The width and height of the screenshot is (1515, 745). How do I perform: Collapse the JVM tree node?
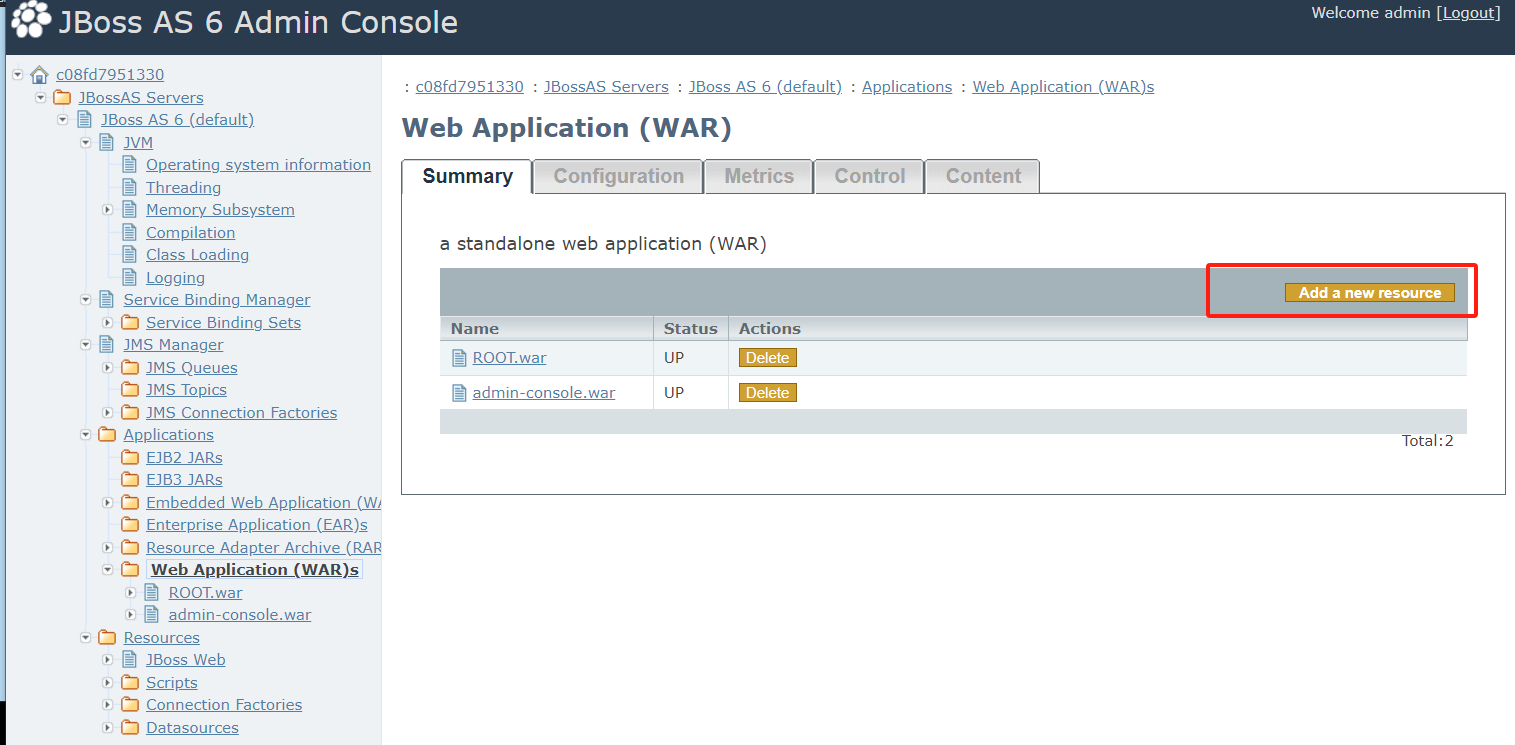coord(85,142)
